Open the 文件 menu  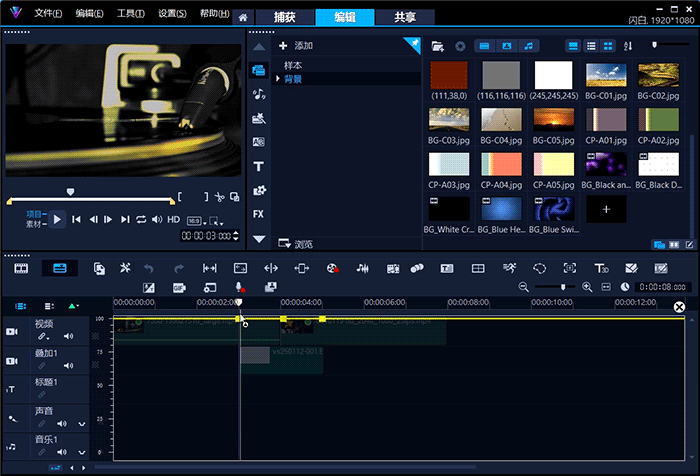point(48,13)
